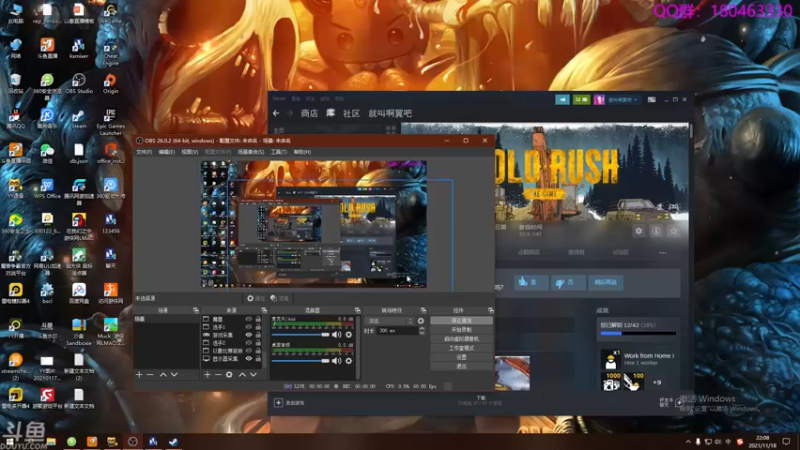This screenshot has height=450, width=800.
Task: Increase transition duration with up stepper
Action: point(421,329)
